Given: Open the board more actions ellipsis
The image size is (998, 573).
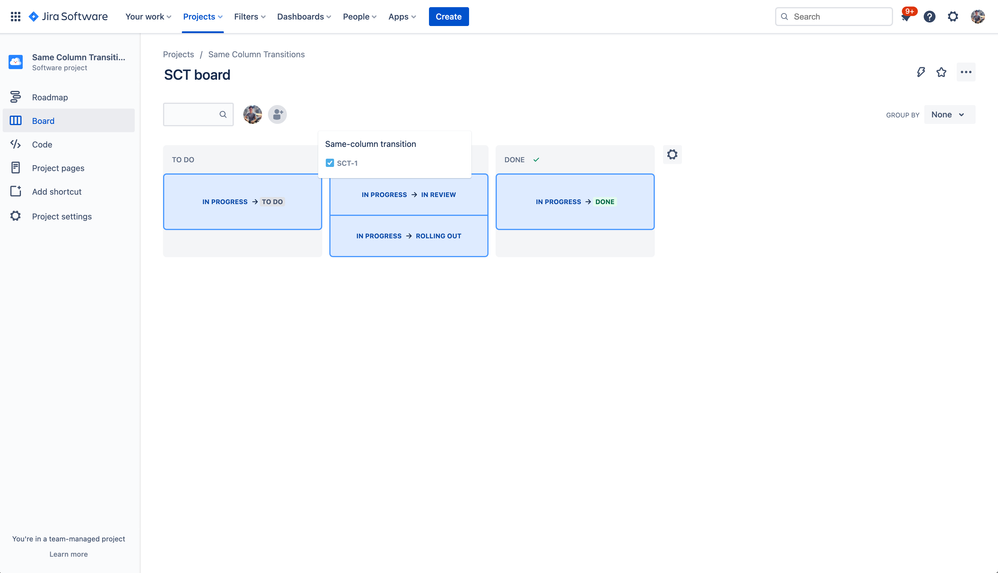Looking at the screenshot, I should pos(966,72).
